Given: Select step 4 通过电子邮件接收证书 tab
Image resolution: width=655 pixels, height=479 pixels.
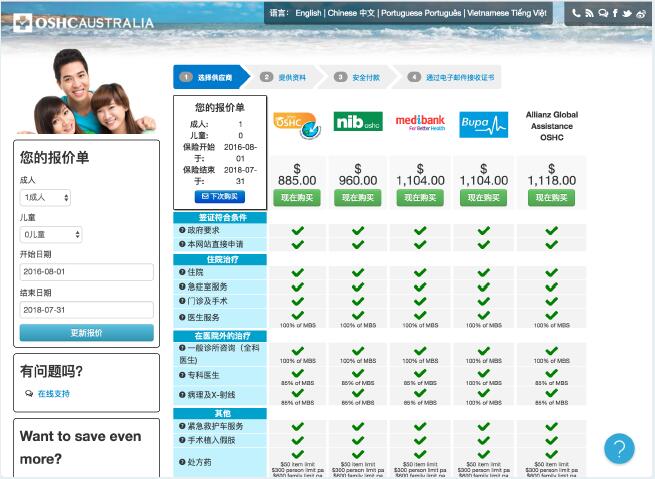Looking at the screenshot, I should [x=447, y=77].
